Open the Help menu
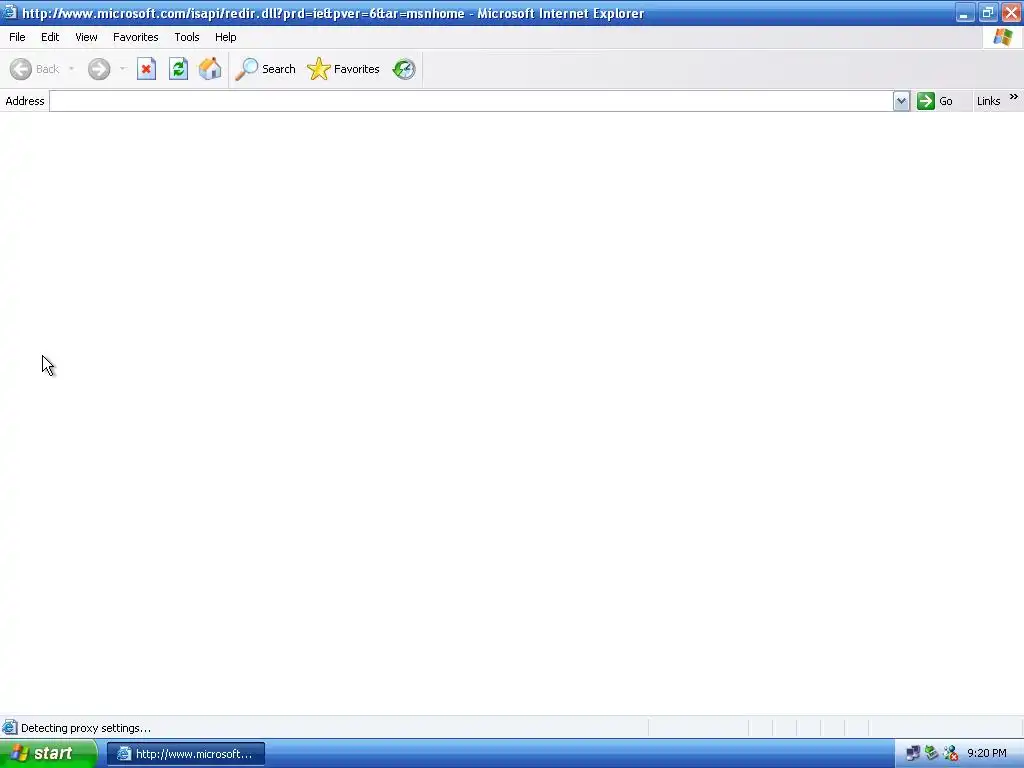This screenshot has height=768, width=1024. [x=225, y=37]
